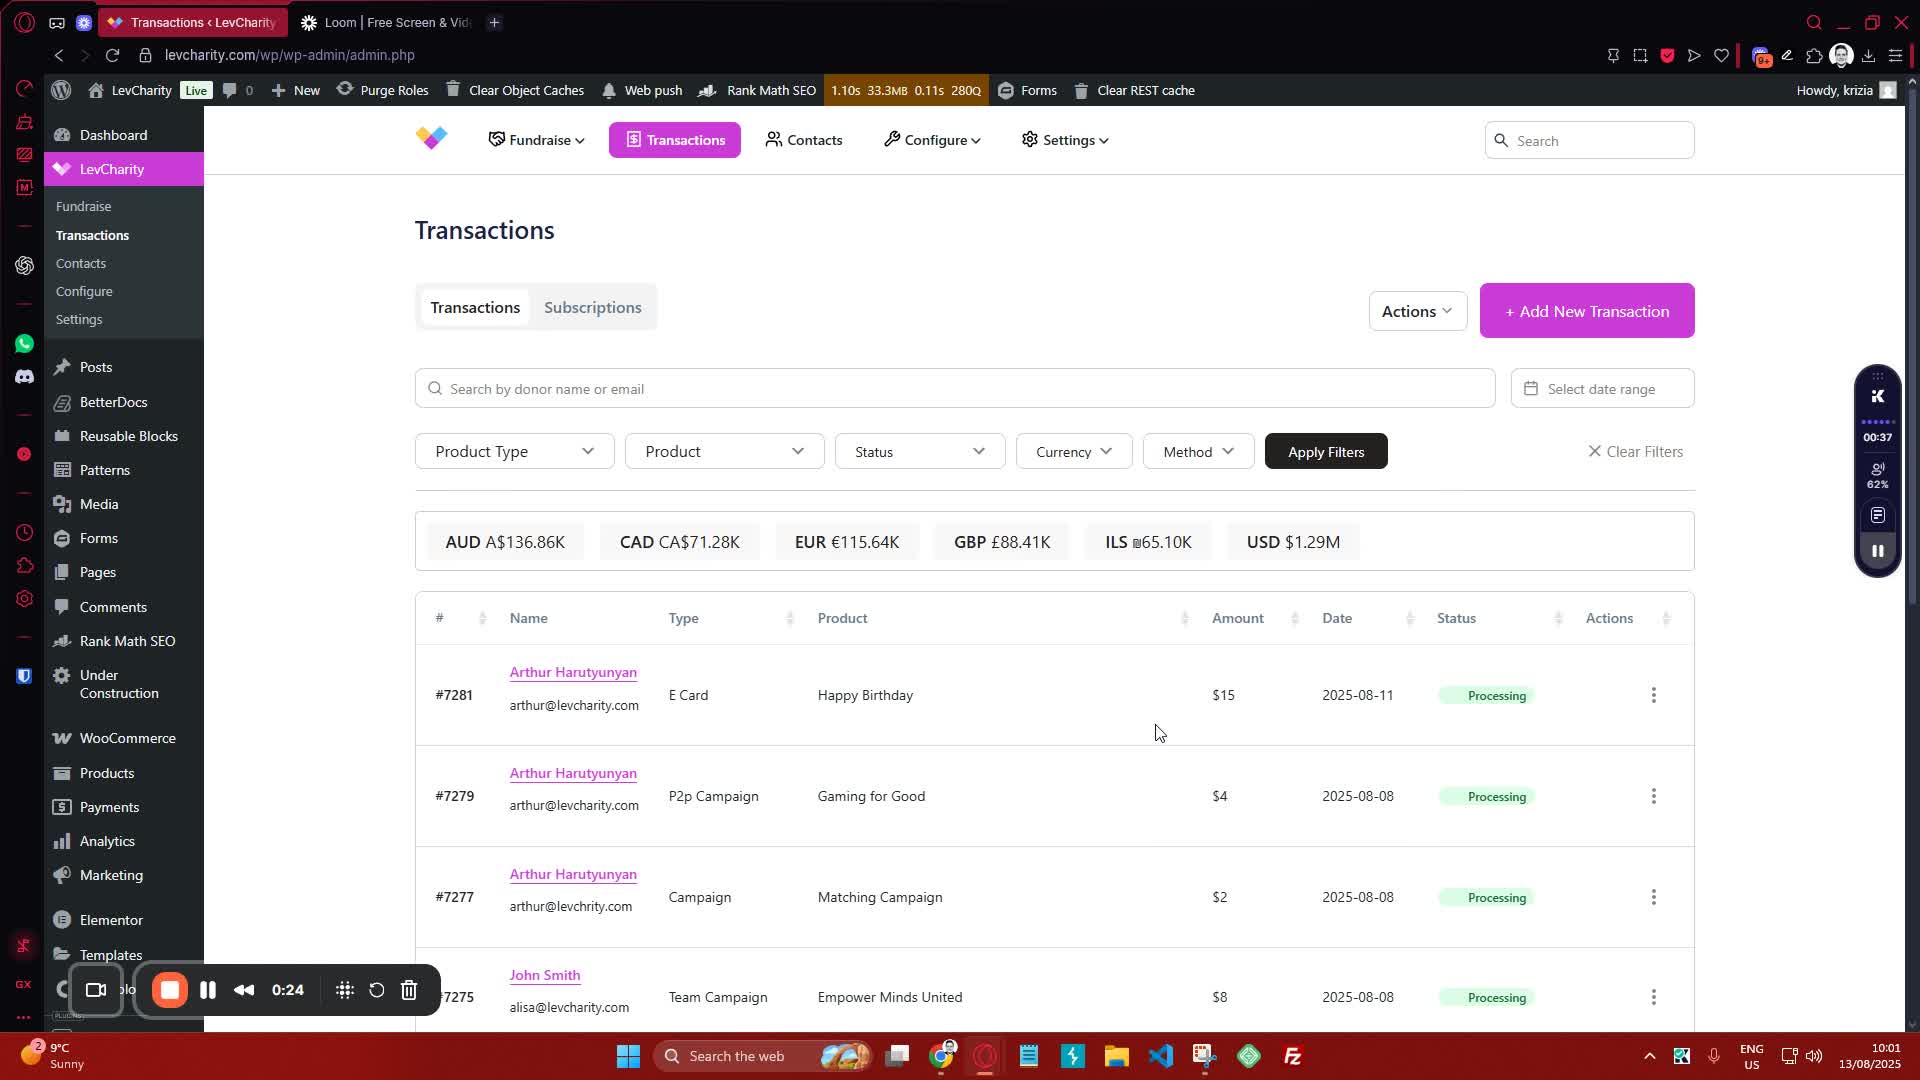Expand the Actions dropdown
Image resolution: width=1920 pixels, height=1080 pixels.
point(1416,311)
